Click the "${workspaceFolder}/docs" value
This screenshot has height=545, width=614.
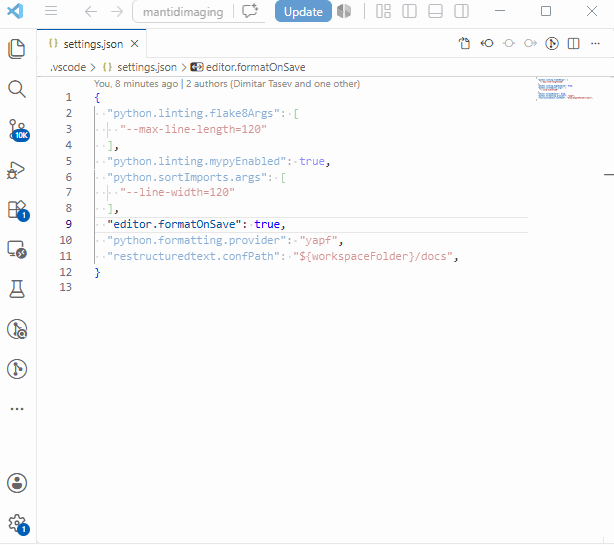tap(373, 256)
